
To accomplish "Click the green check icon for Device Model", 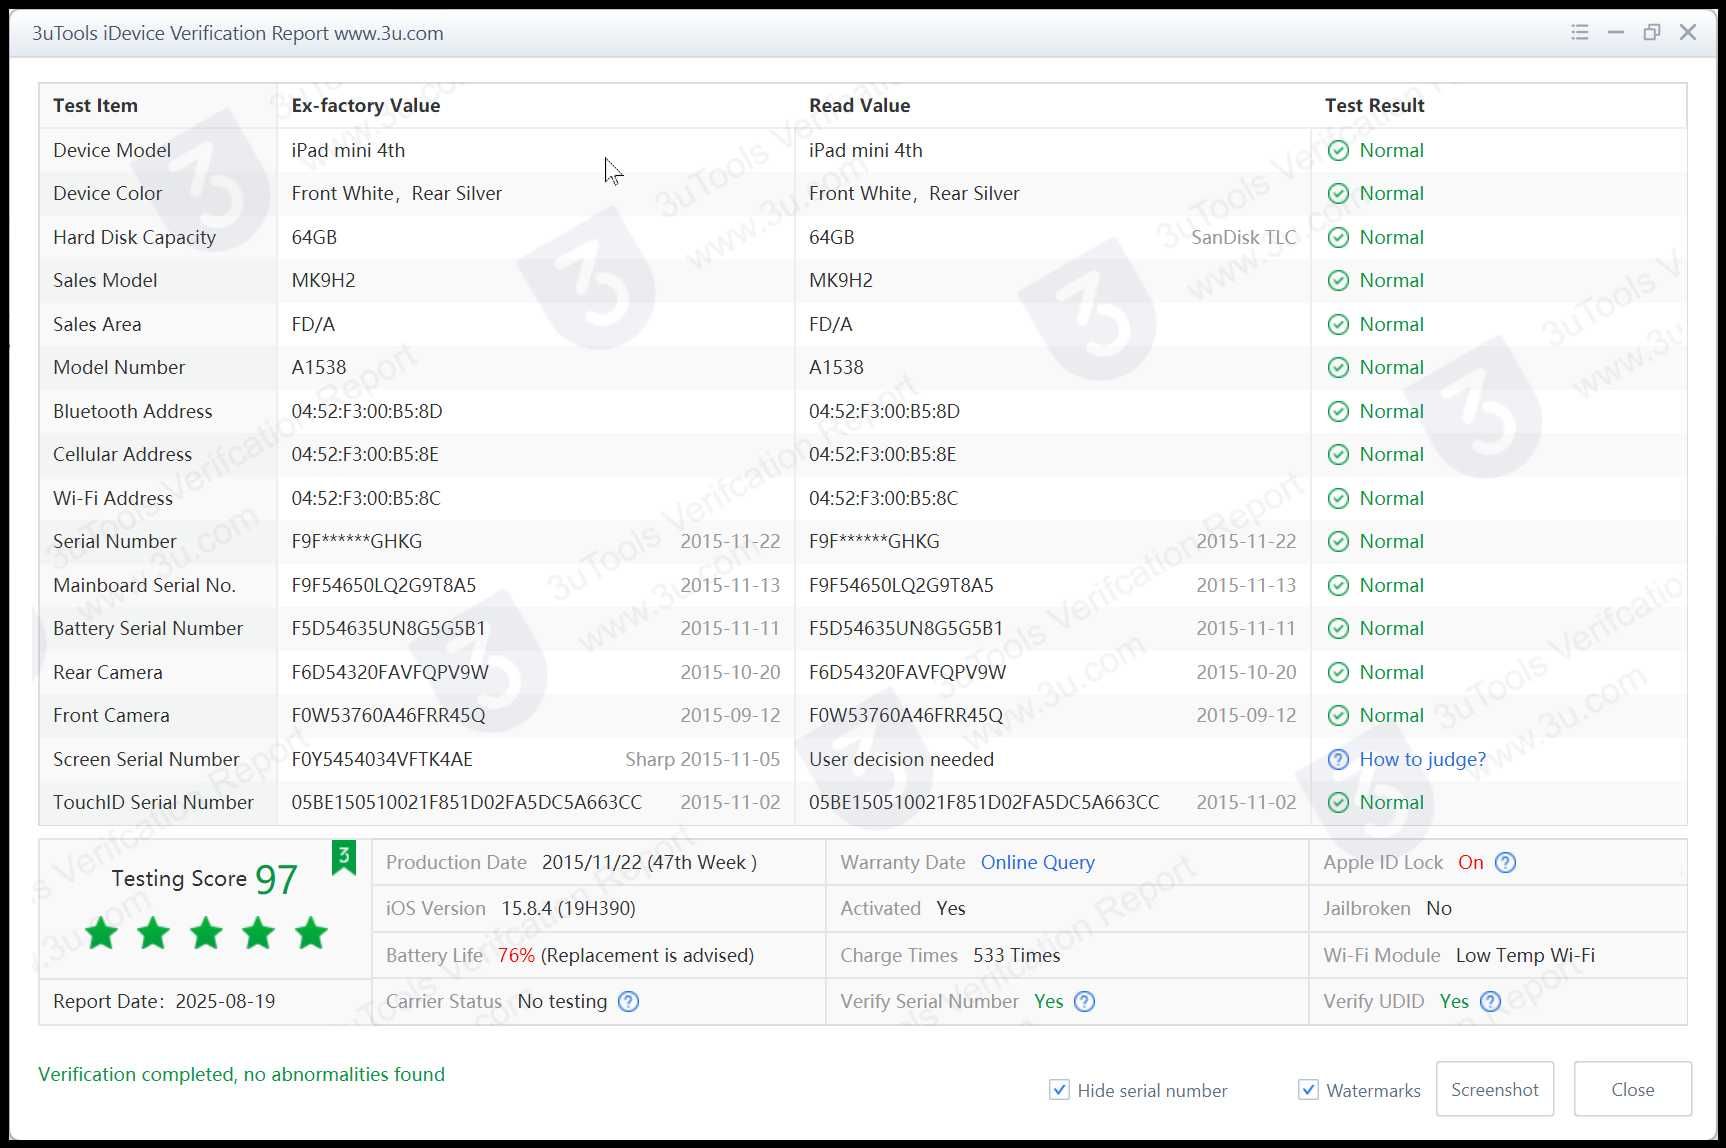I will (x=1338, y=150).
